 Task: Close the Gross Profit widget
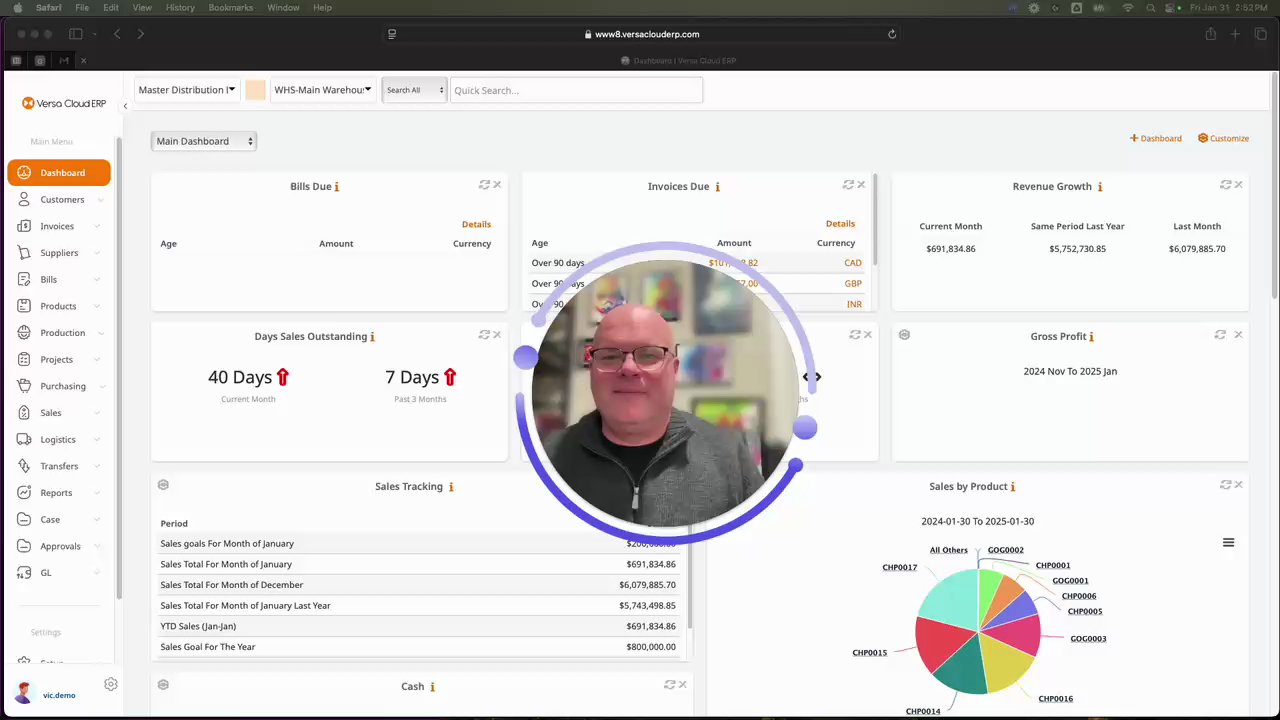point(1238,335)
